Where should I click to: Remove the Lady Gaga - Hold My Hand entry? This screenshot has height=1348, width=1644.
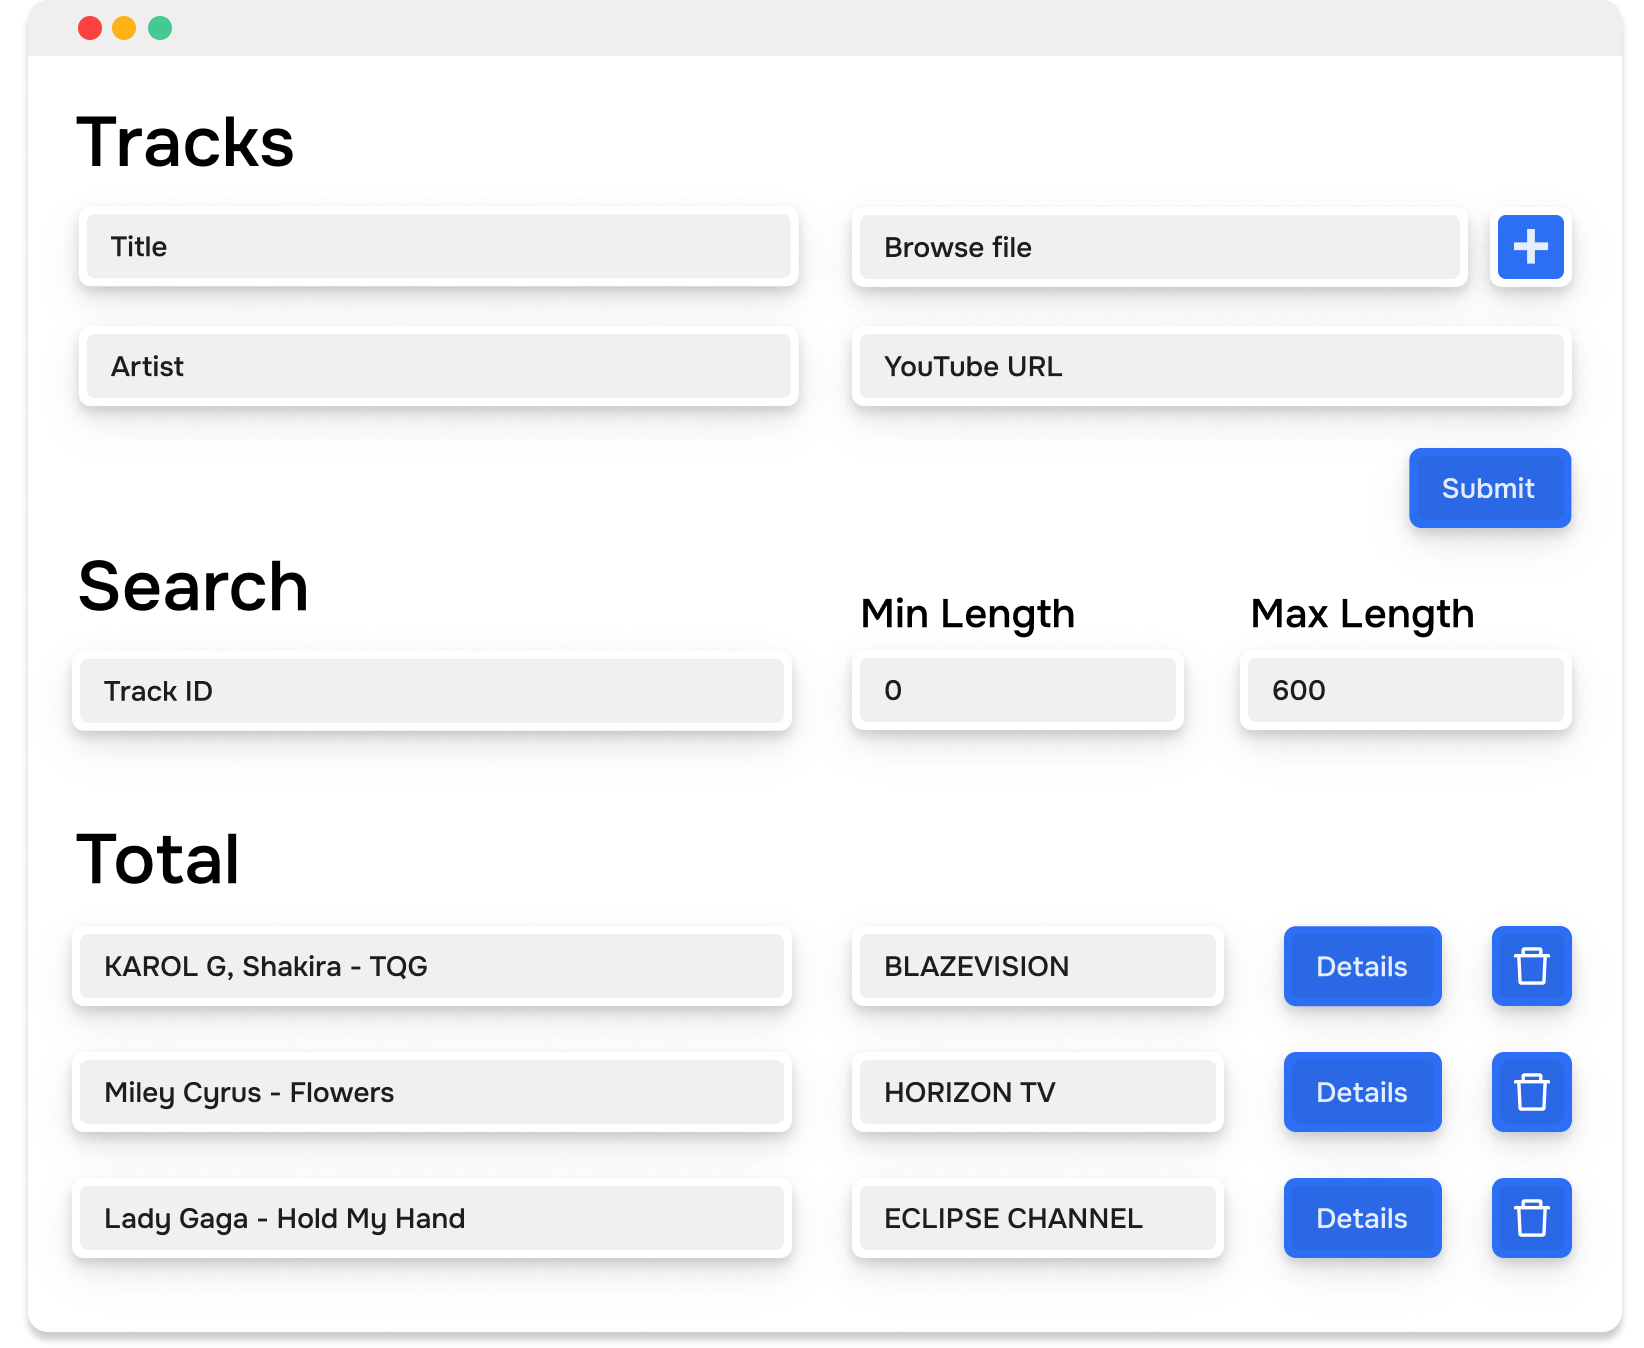point(1531,1218)
